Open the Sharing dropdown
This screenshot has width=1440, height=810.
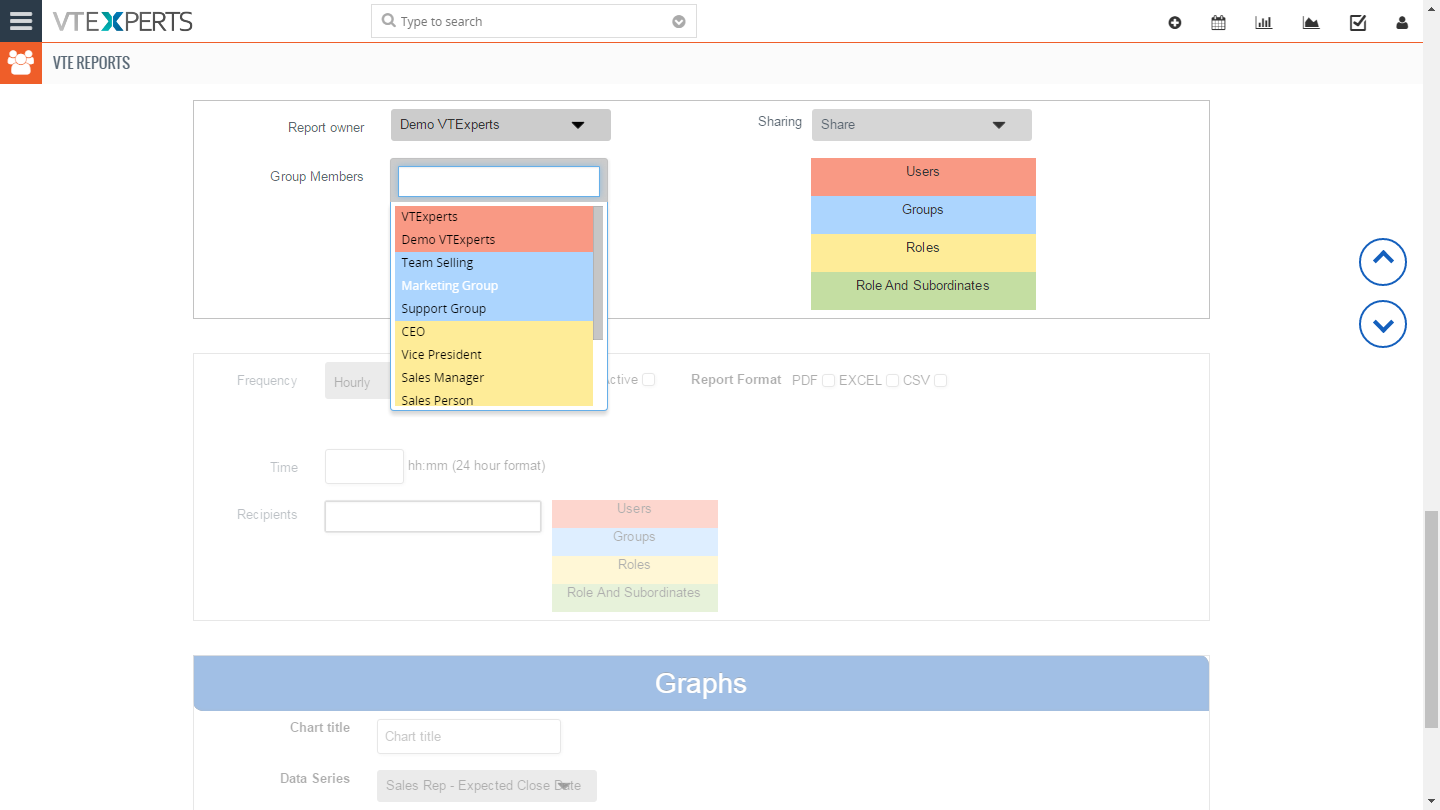(922, 125)
